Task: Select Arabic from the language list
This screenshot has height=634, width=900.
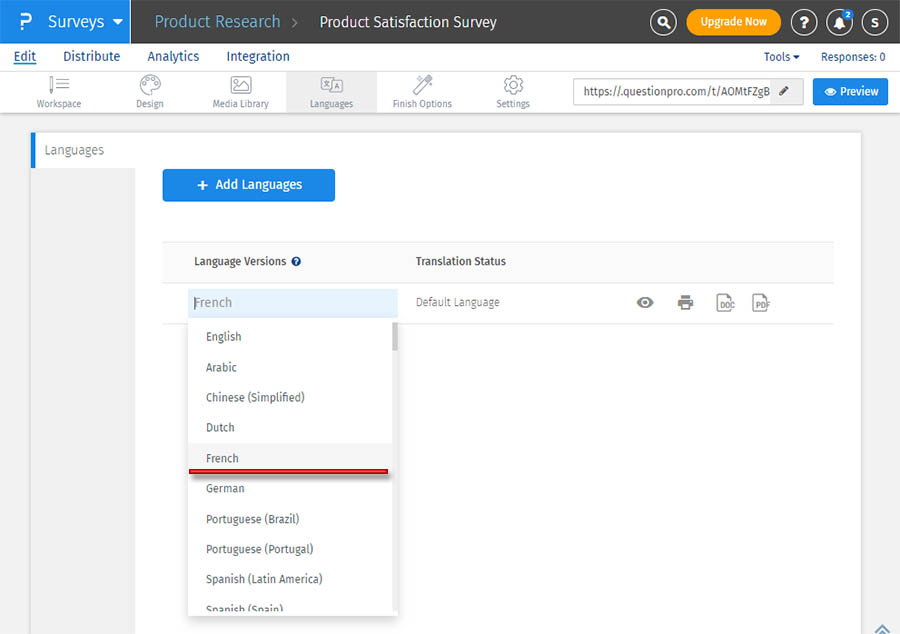Action: pyautogui.click(x=290, y=367)
